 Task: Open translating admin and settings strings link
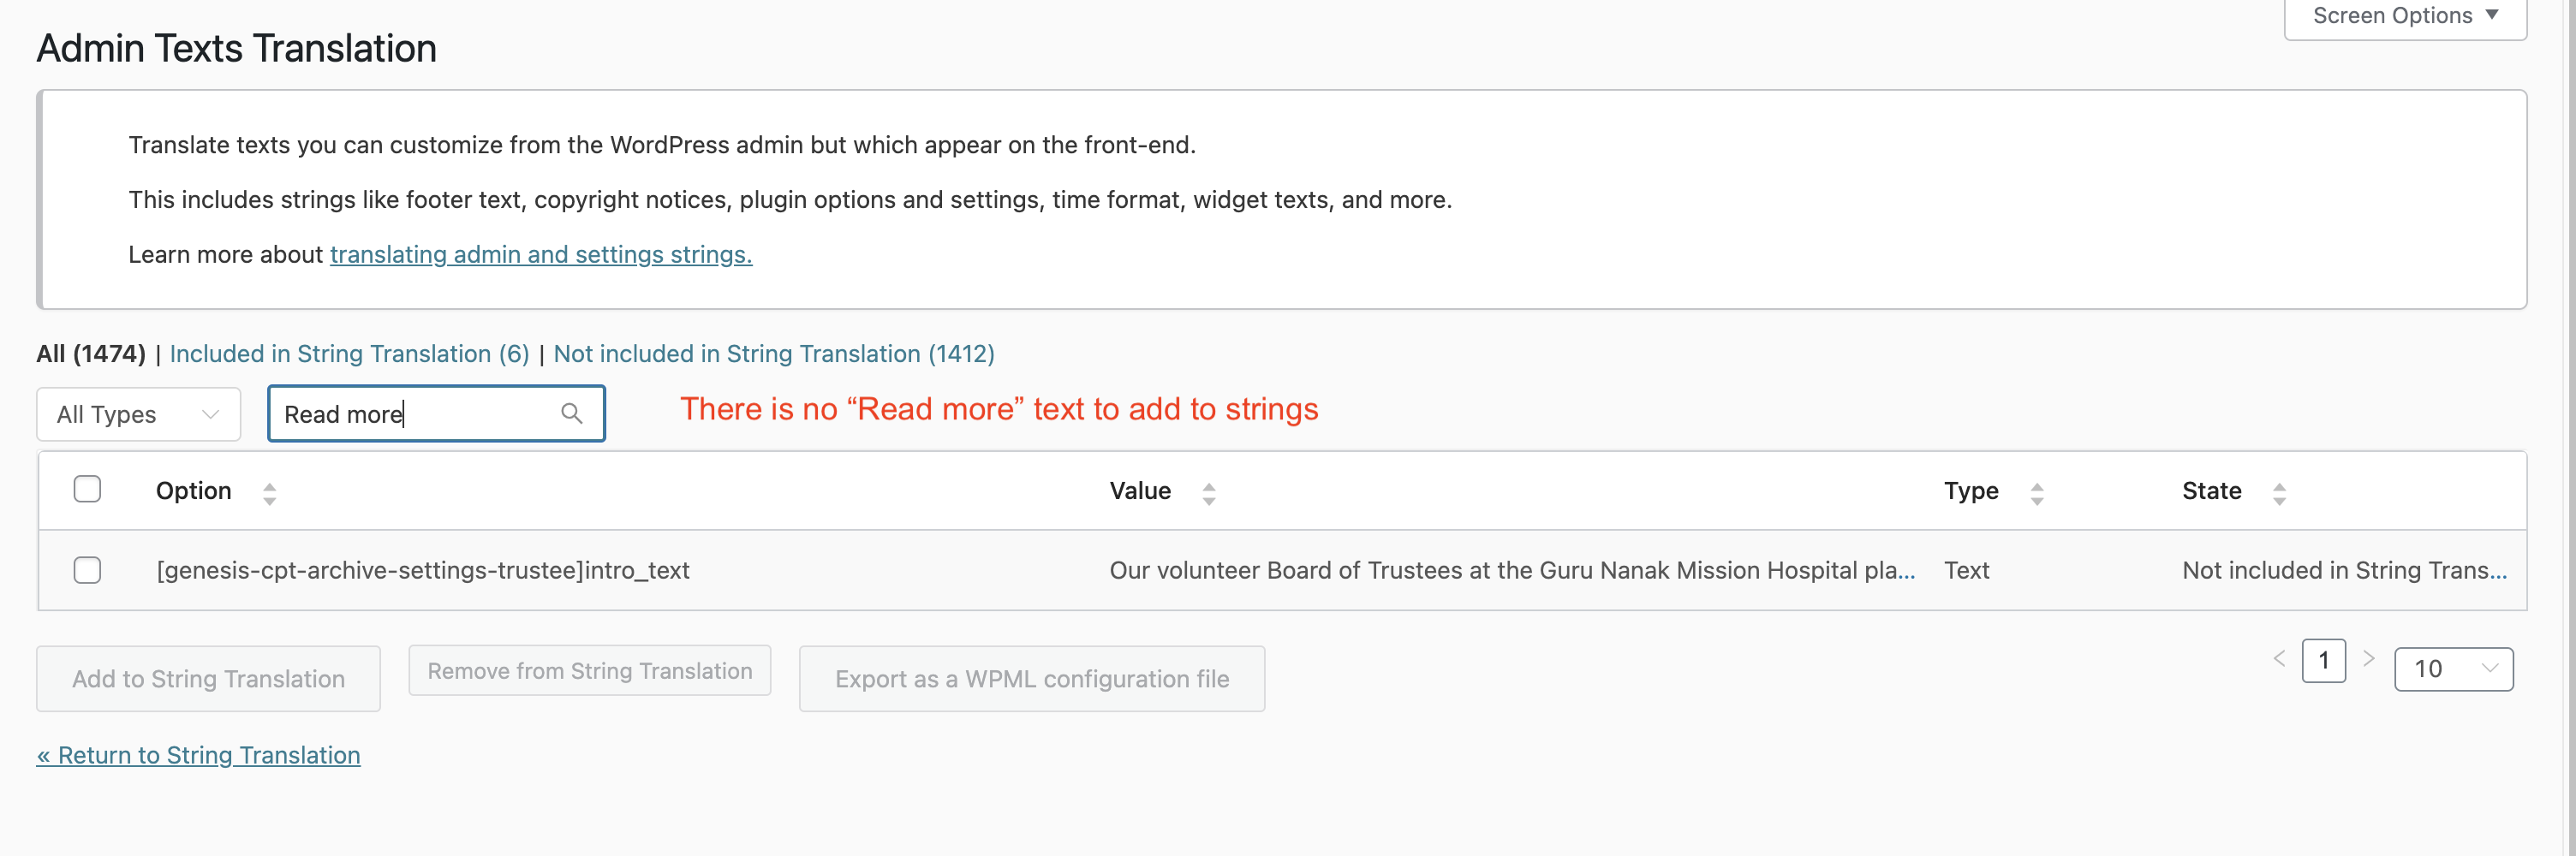tap(541, 255)
